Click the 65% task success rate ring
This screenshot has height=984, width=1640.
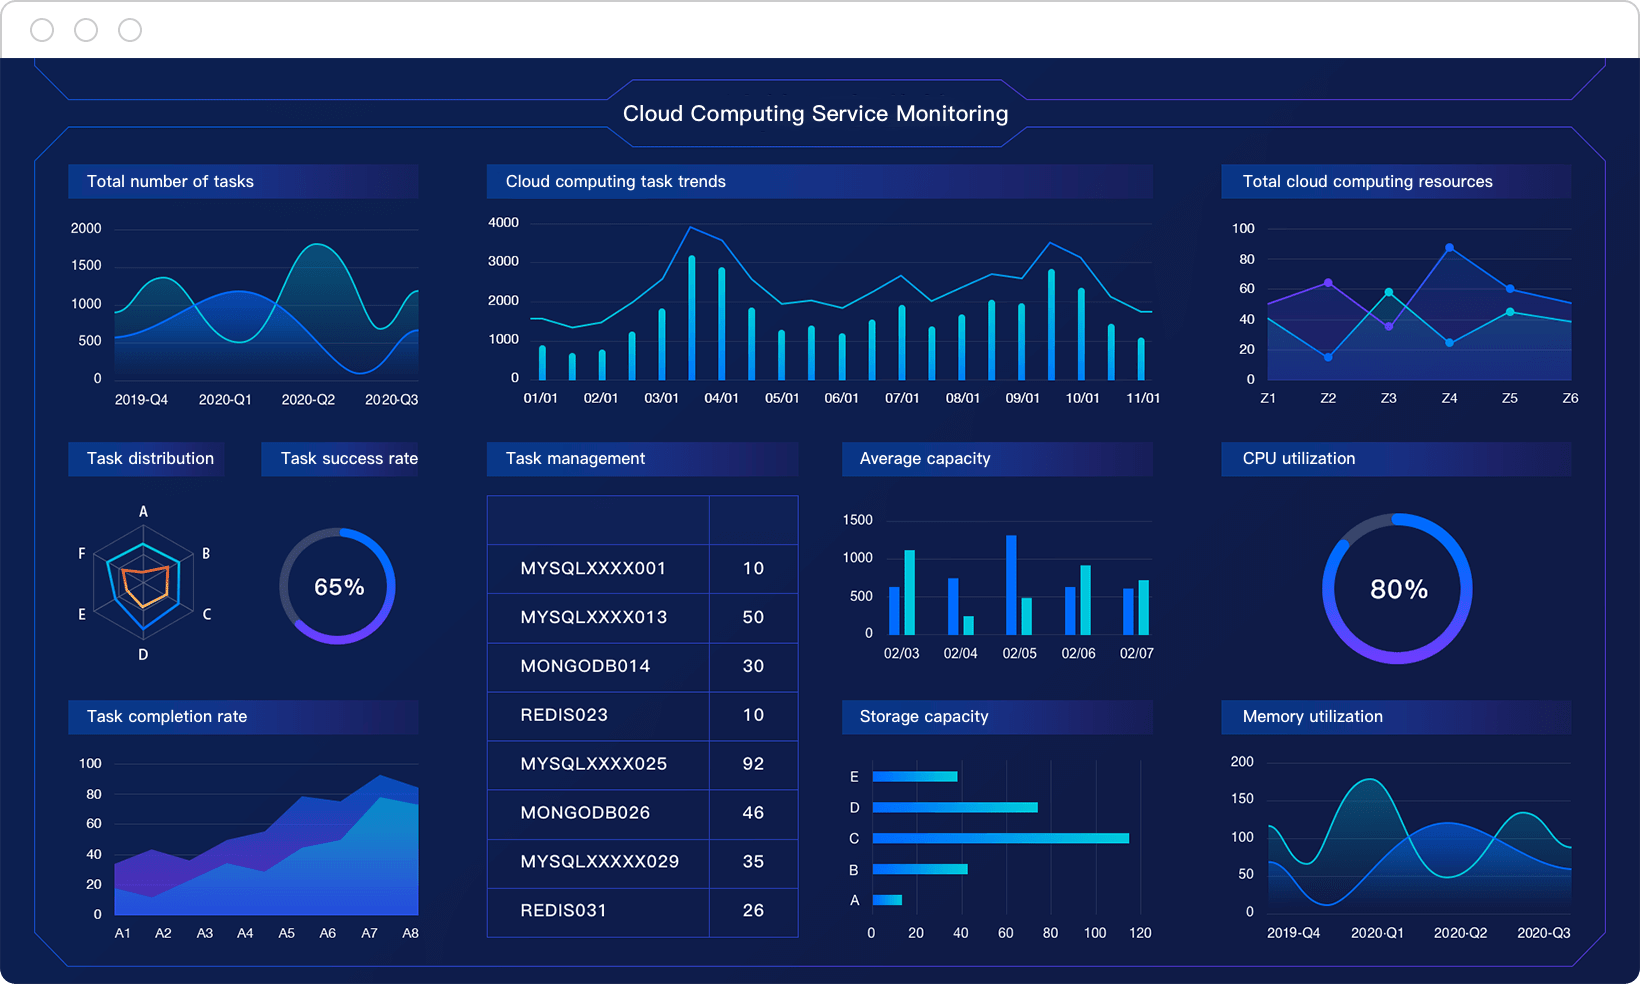click(x=338, y=586)
